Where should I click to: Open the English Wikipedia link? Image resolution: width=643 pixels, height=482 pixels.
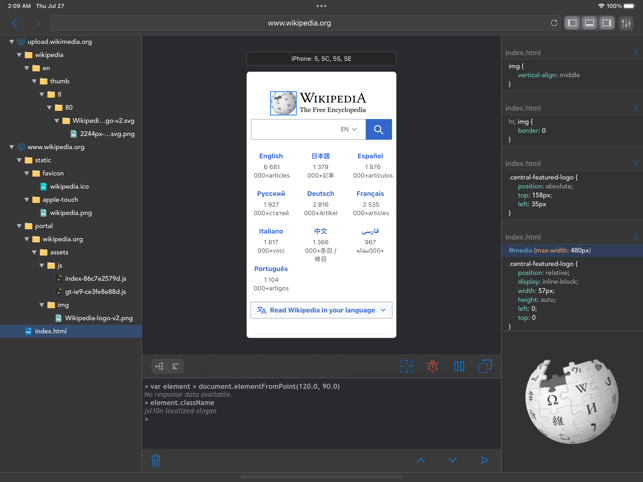(x=271, y=156)
